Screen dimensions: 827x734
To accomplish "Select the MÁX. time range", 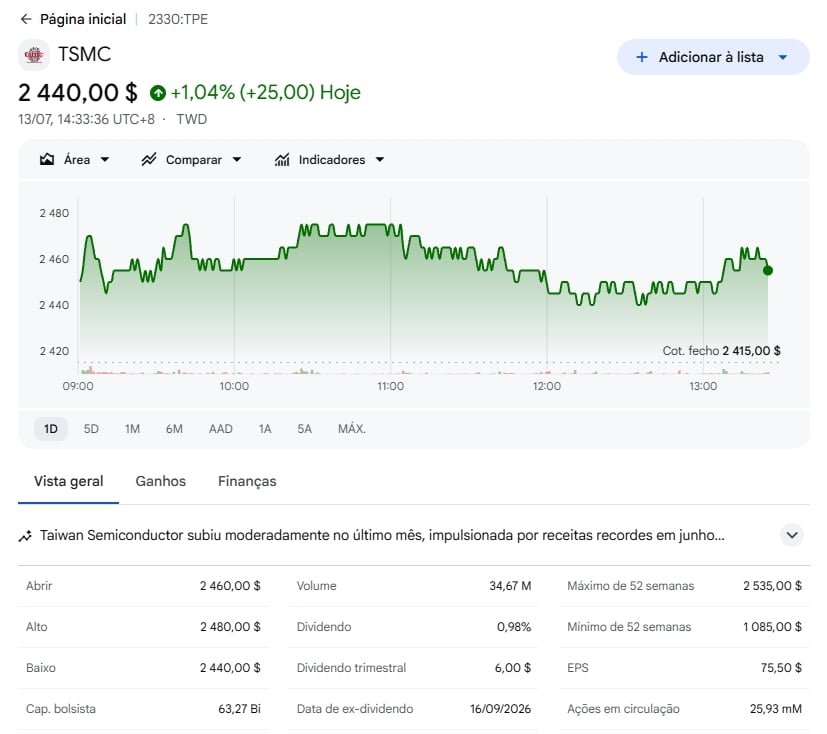I will coord(352,429).
